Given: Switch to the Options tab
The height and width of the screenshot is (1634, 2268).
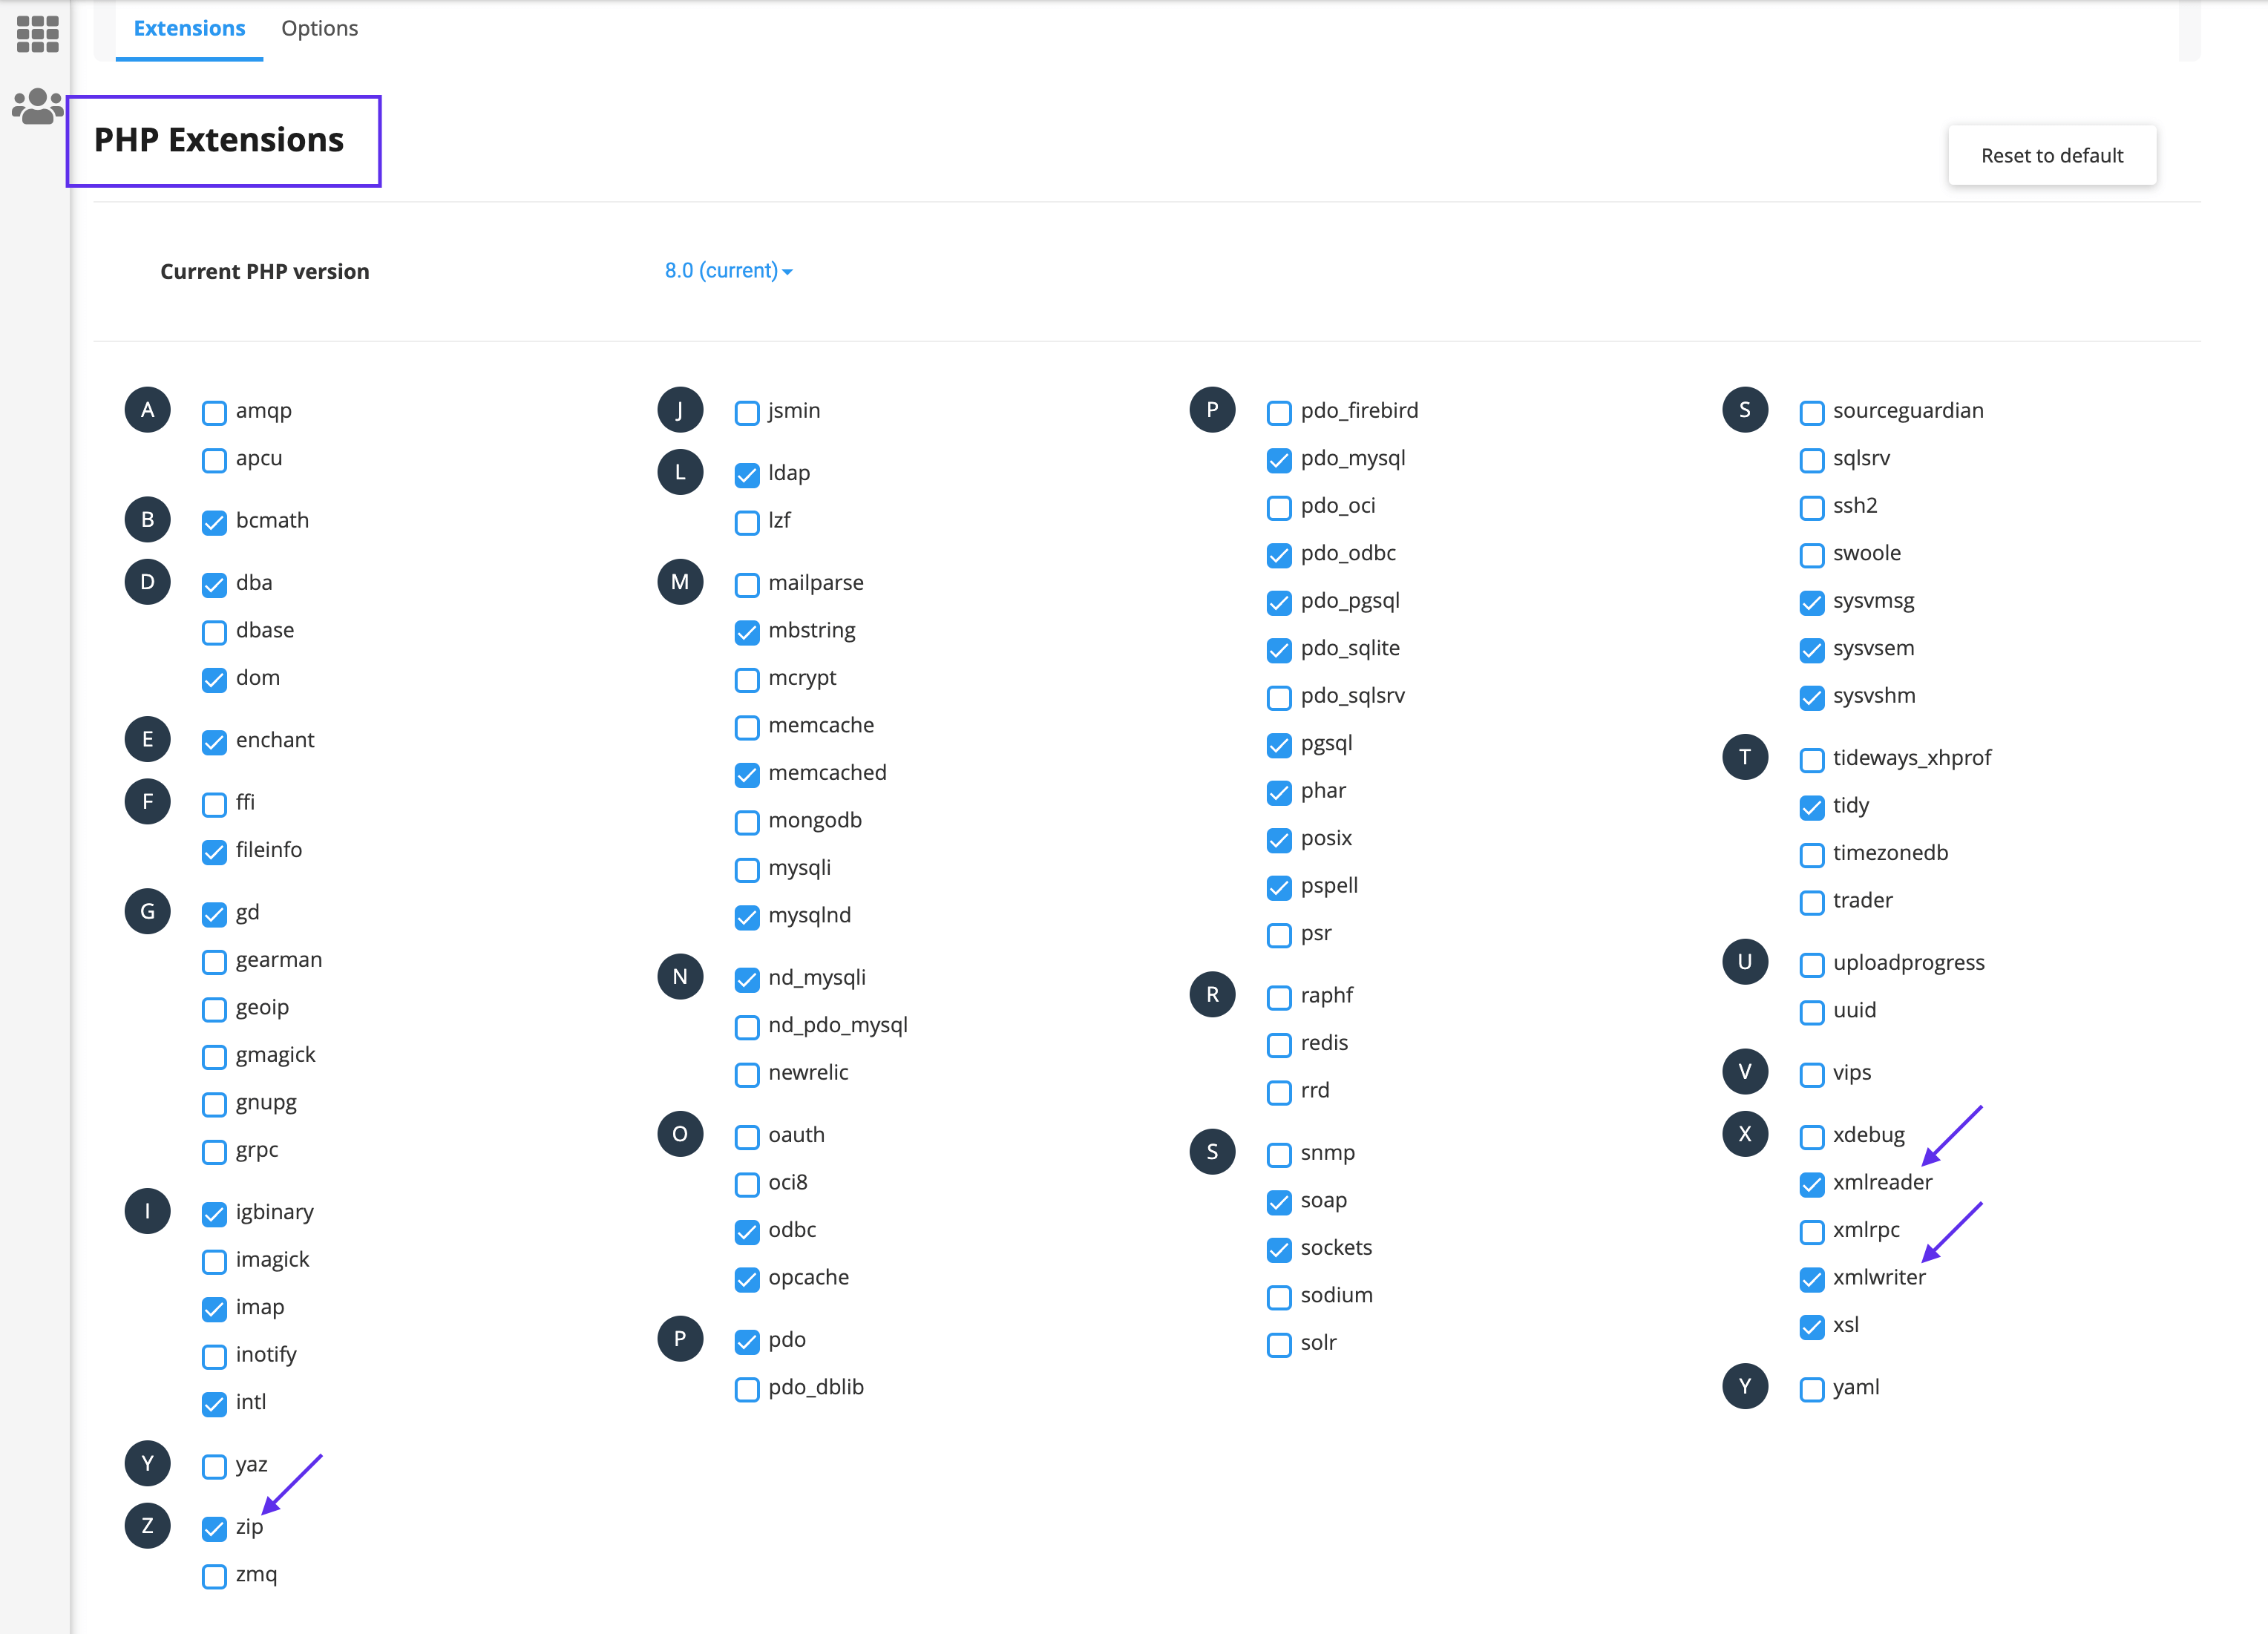Looking at the screenshot, I should tap(319, 28).
